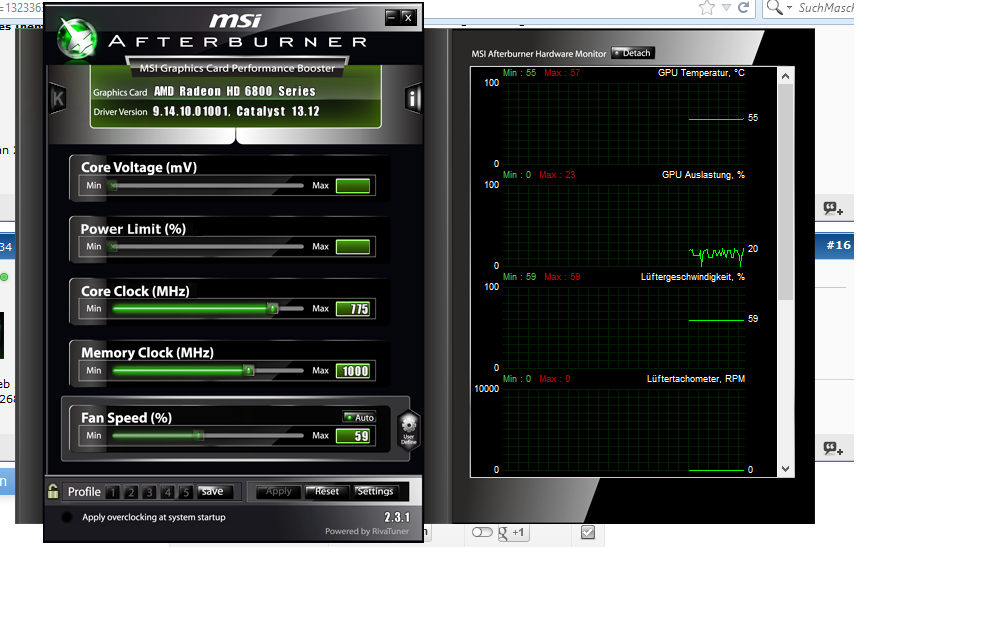Click the Core Clock slider handle
1008x630 pixels.
[x=273, y=309]
